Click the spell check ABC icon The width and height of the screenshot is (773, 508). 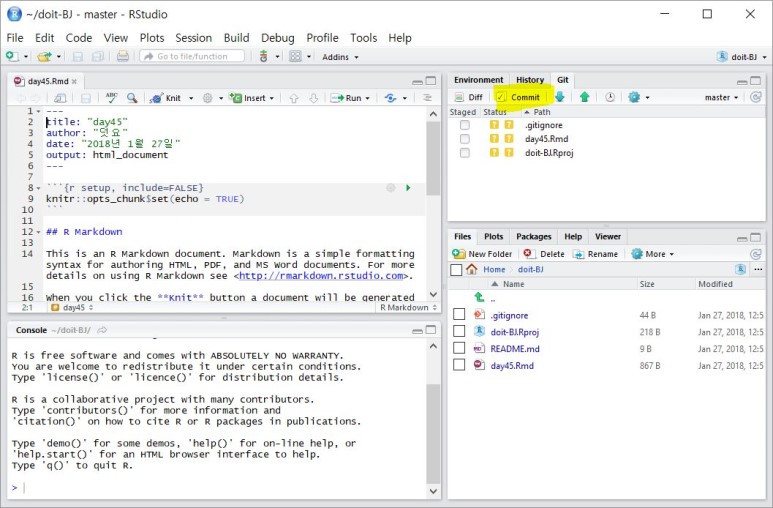[x=111, y=98]
